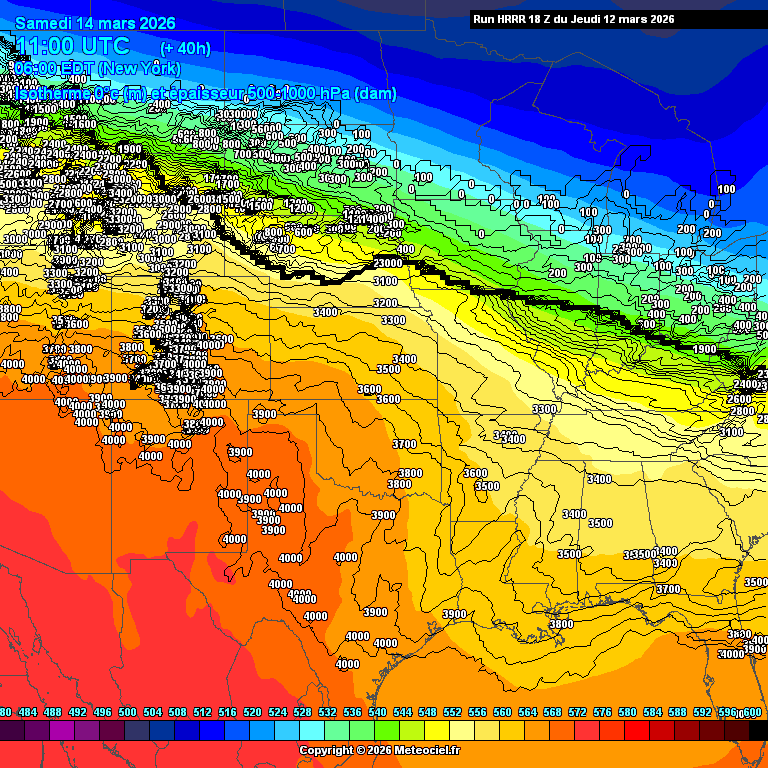Click the Samedi 14 mars 2026 date label

pyautogui.click(x=96, y=23)
